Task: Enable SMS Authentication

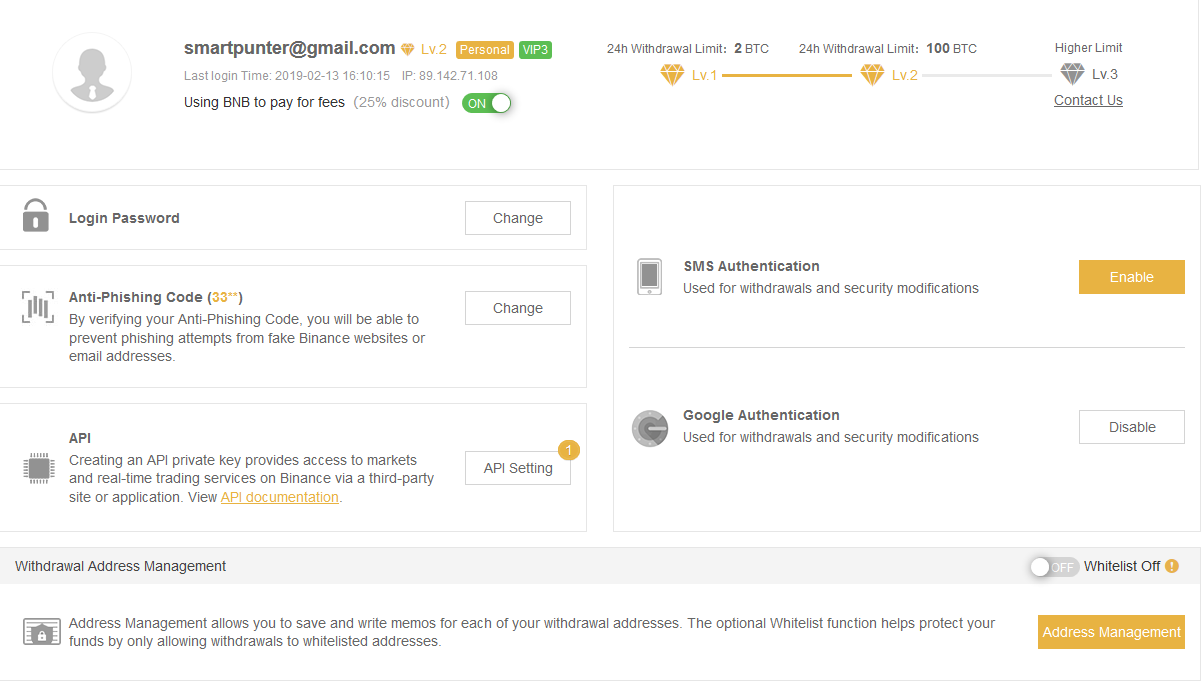Action: [1132, 277]
